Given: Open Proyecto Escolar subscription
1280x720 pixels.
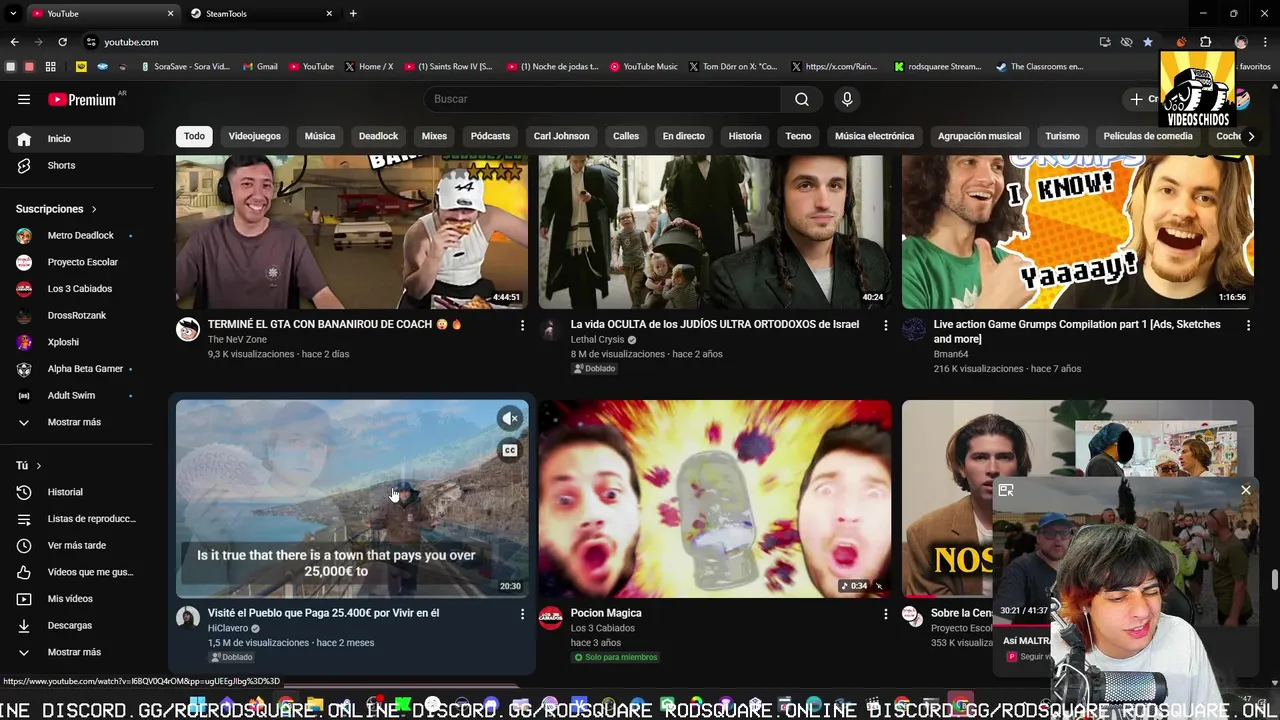Looking at the screenshot, I should pyautogui.click(x=75, y=262).
